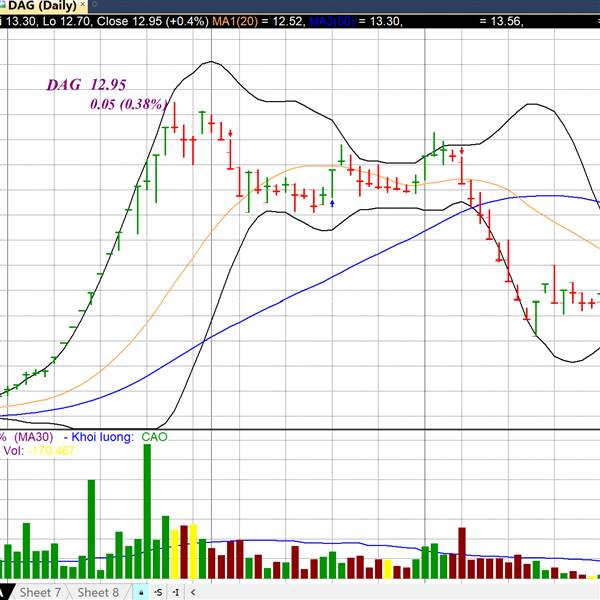Click the scroll left arrow beside sheet tabs
The height and width of the screenshot is (600, 600).
point(193,593)
